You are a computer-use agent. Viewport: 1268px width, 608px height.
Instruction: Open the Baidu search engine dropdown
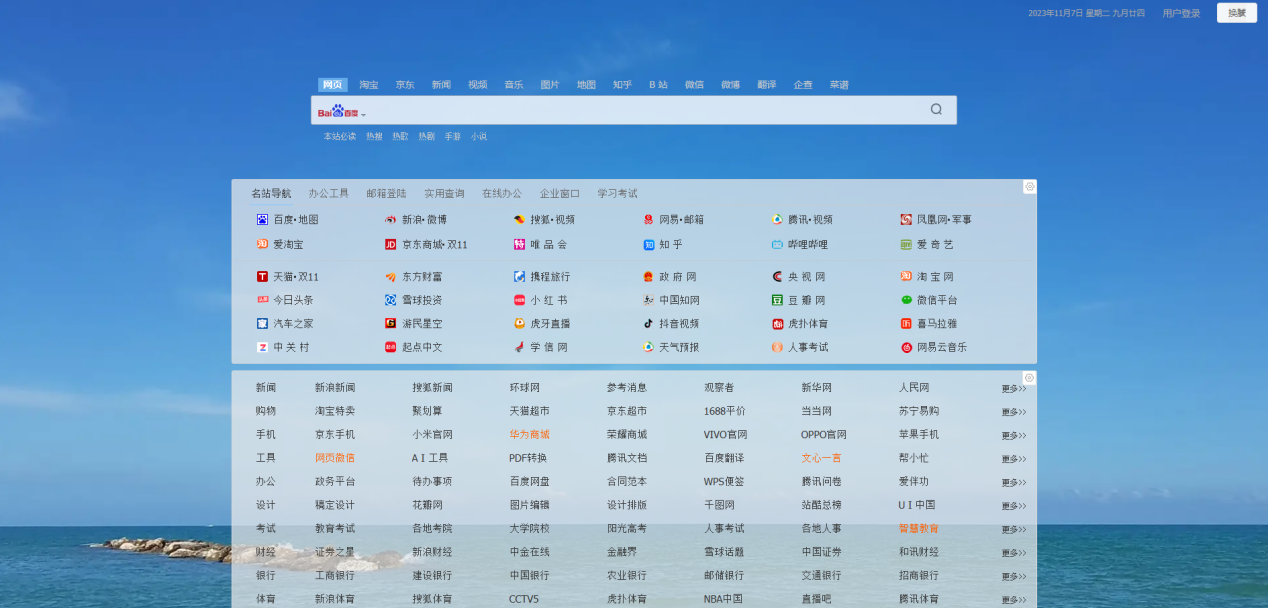[341, 112]
